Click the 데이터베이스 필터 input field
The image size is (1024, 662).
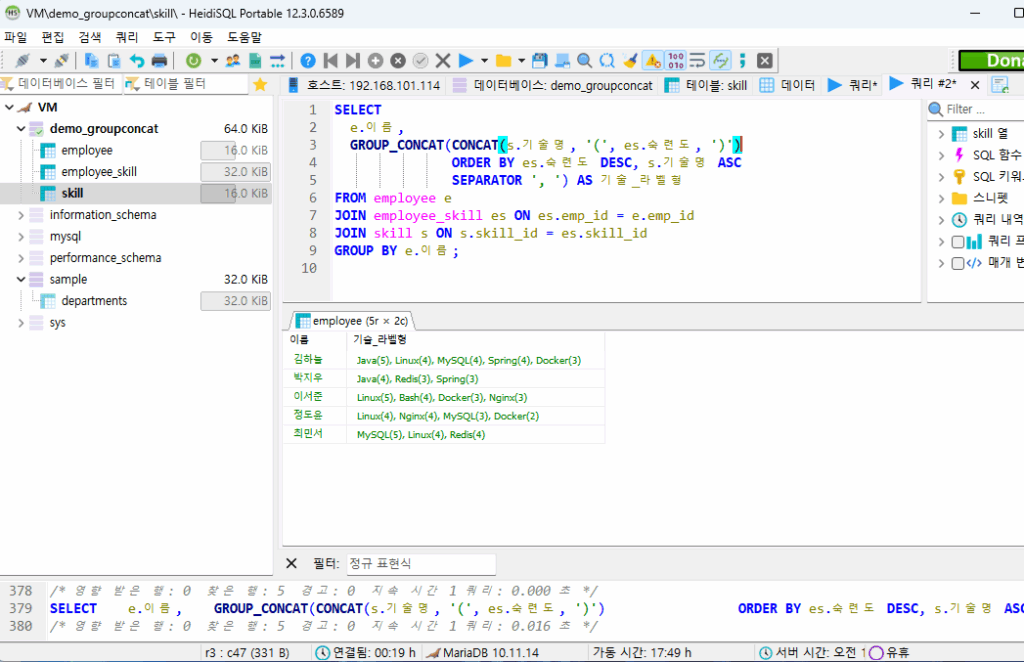61,84
